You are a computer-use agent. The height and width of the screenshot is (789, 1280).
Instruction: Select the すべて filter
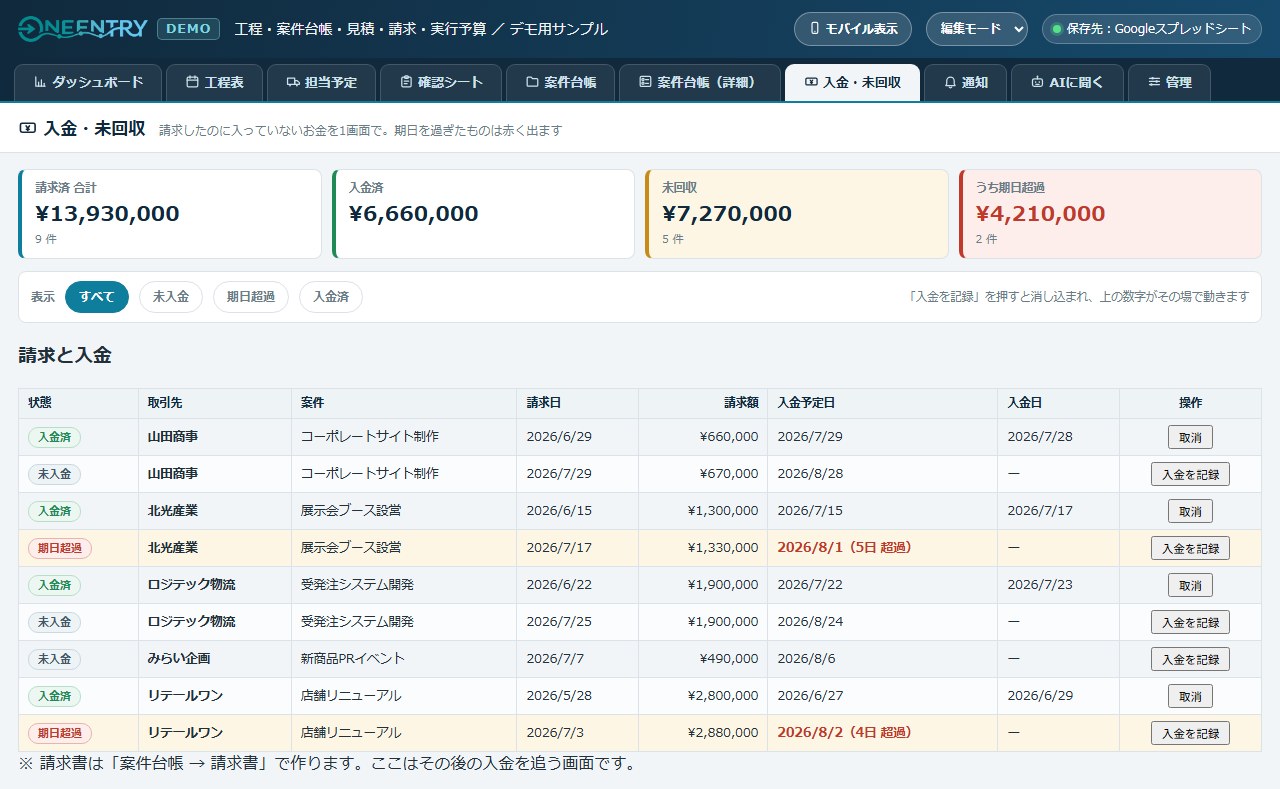97,297
